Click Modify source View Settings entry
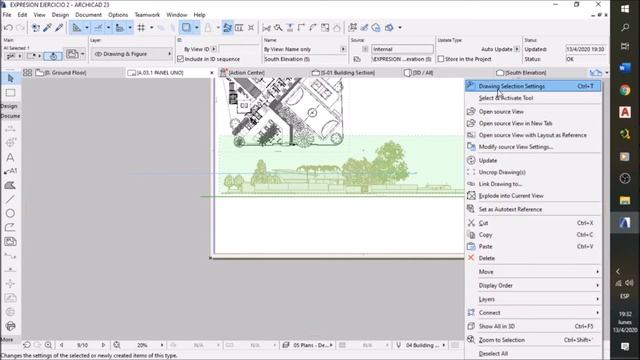Screen dimensions: 640x360 (x=533, y=147)
